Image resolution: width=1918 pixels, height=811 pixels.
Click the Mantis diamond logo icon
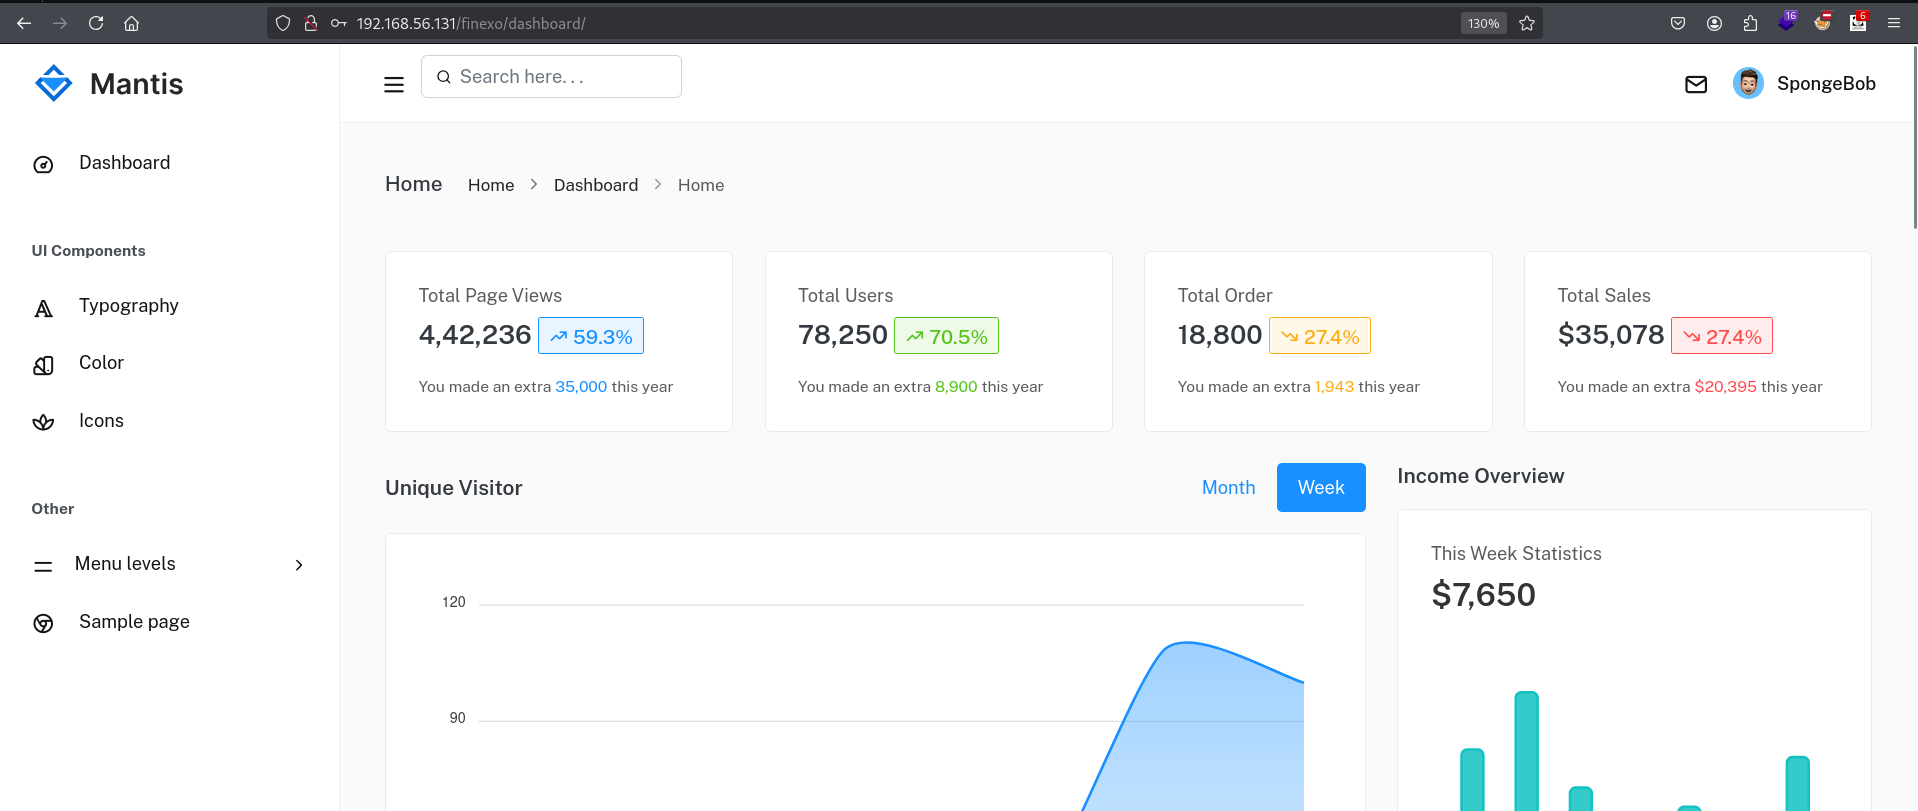(x=54, y=83)
